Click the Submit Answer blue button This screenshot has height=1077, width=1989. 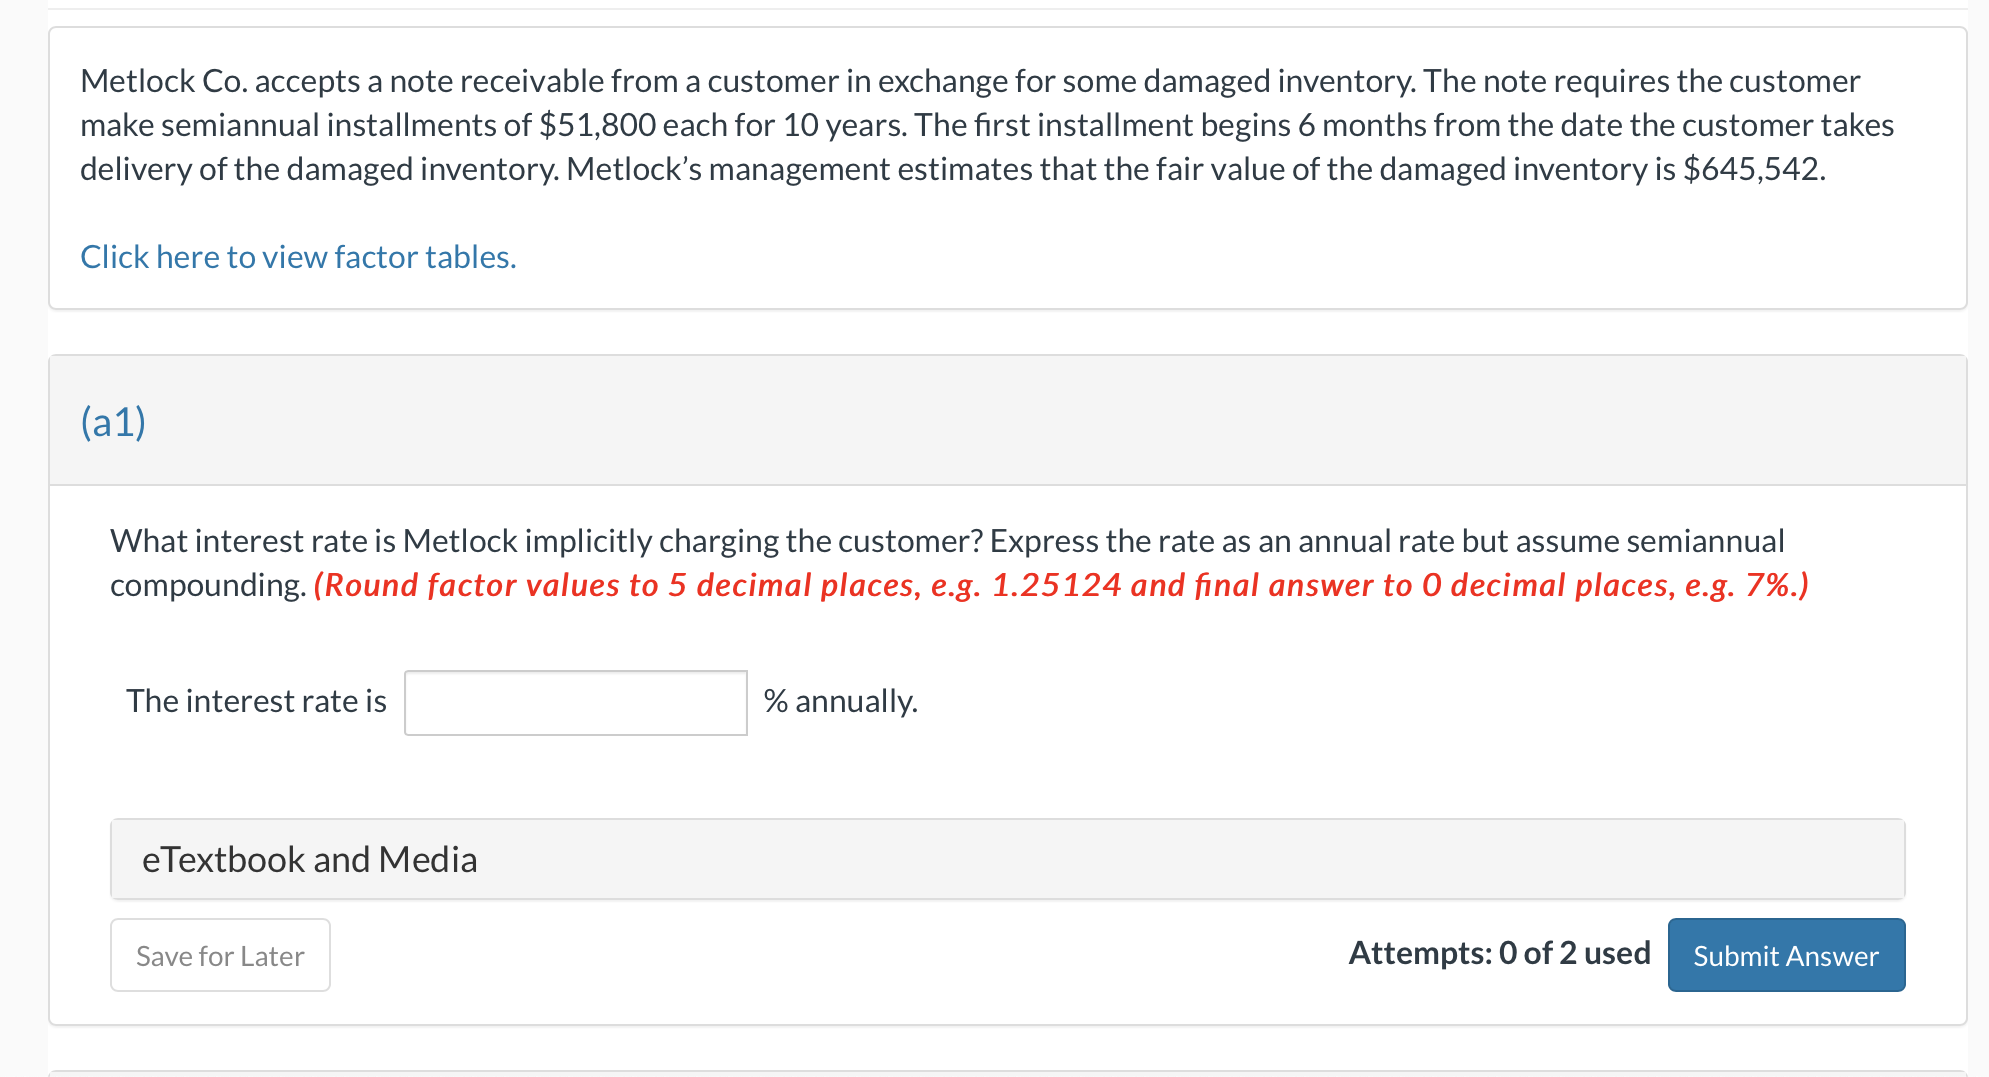1786,955
